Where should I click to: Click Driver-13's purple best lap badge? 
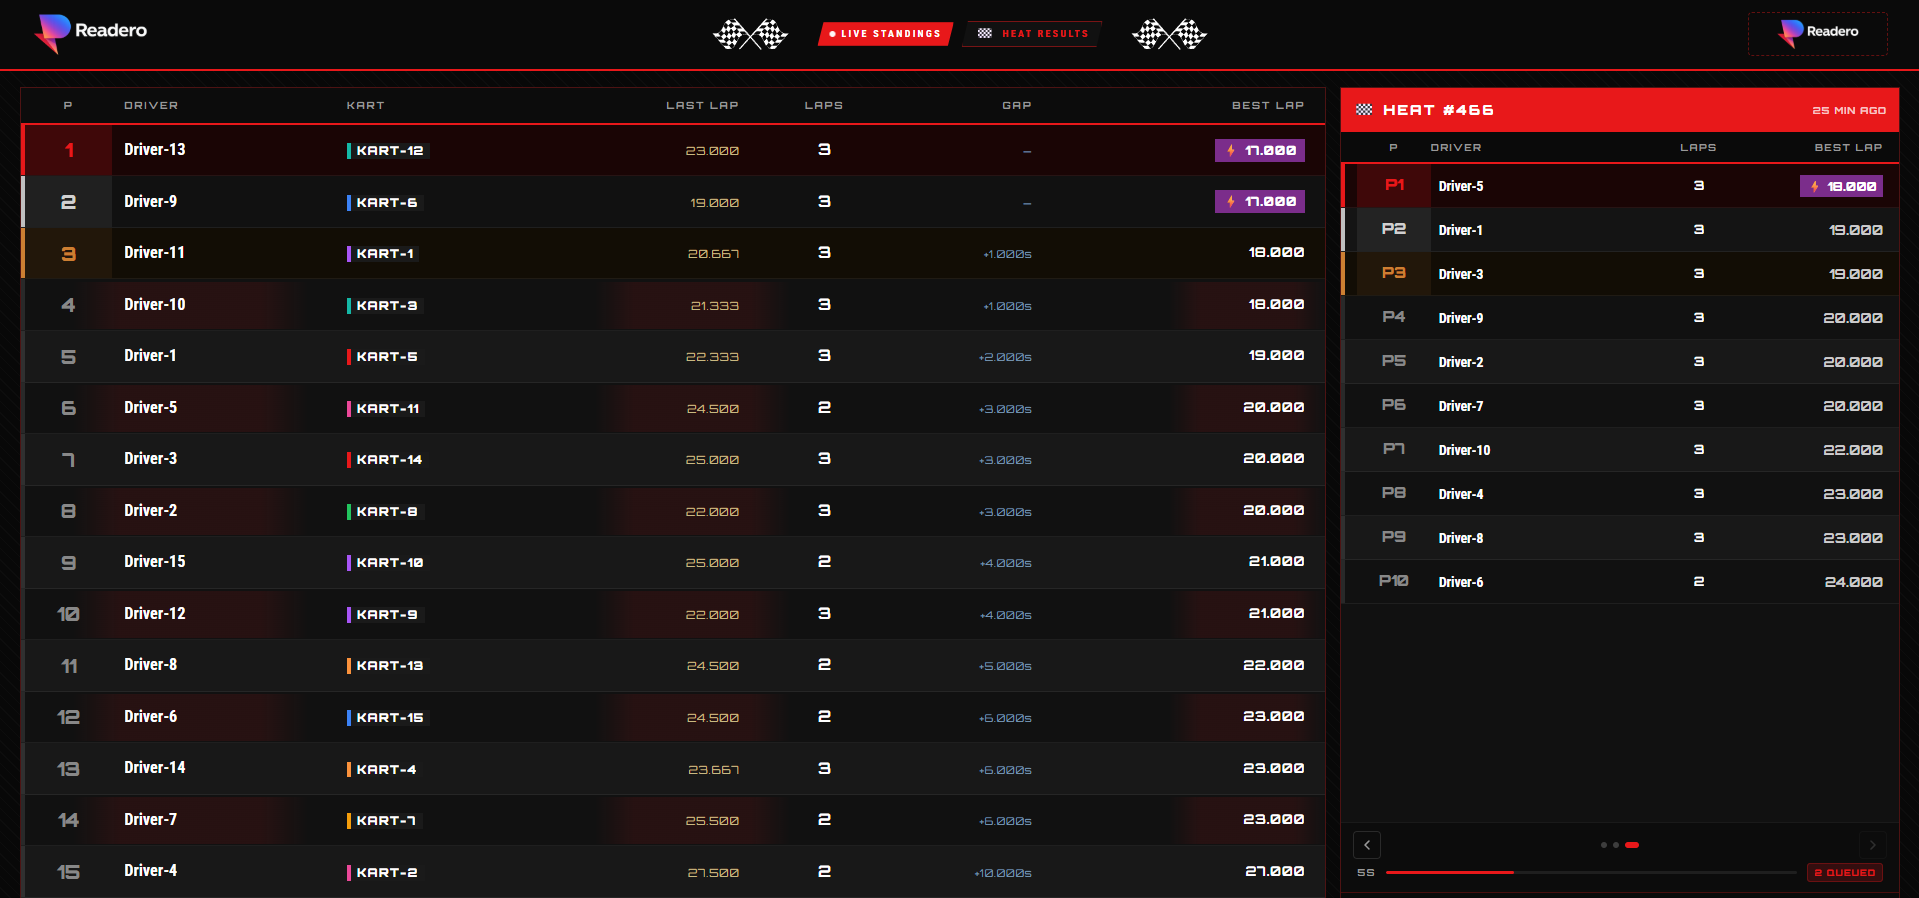click(1260, 150)
